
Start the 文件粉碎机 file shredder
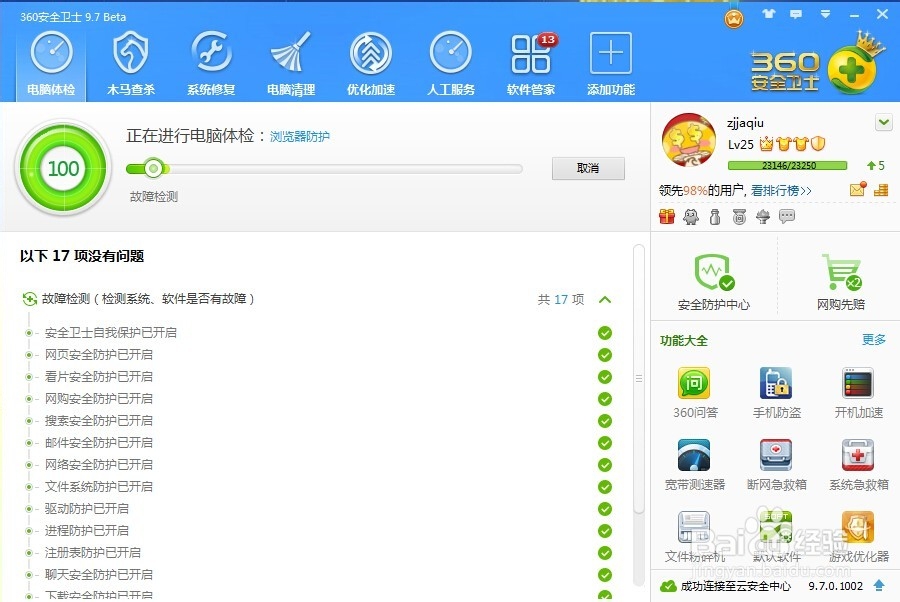click(x=694, y=530)
